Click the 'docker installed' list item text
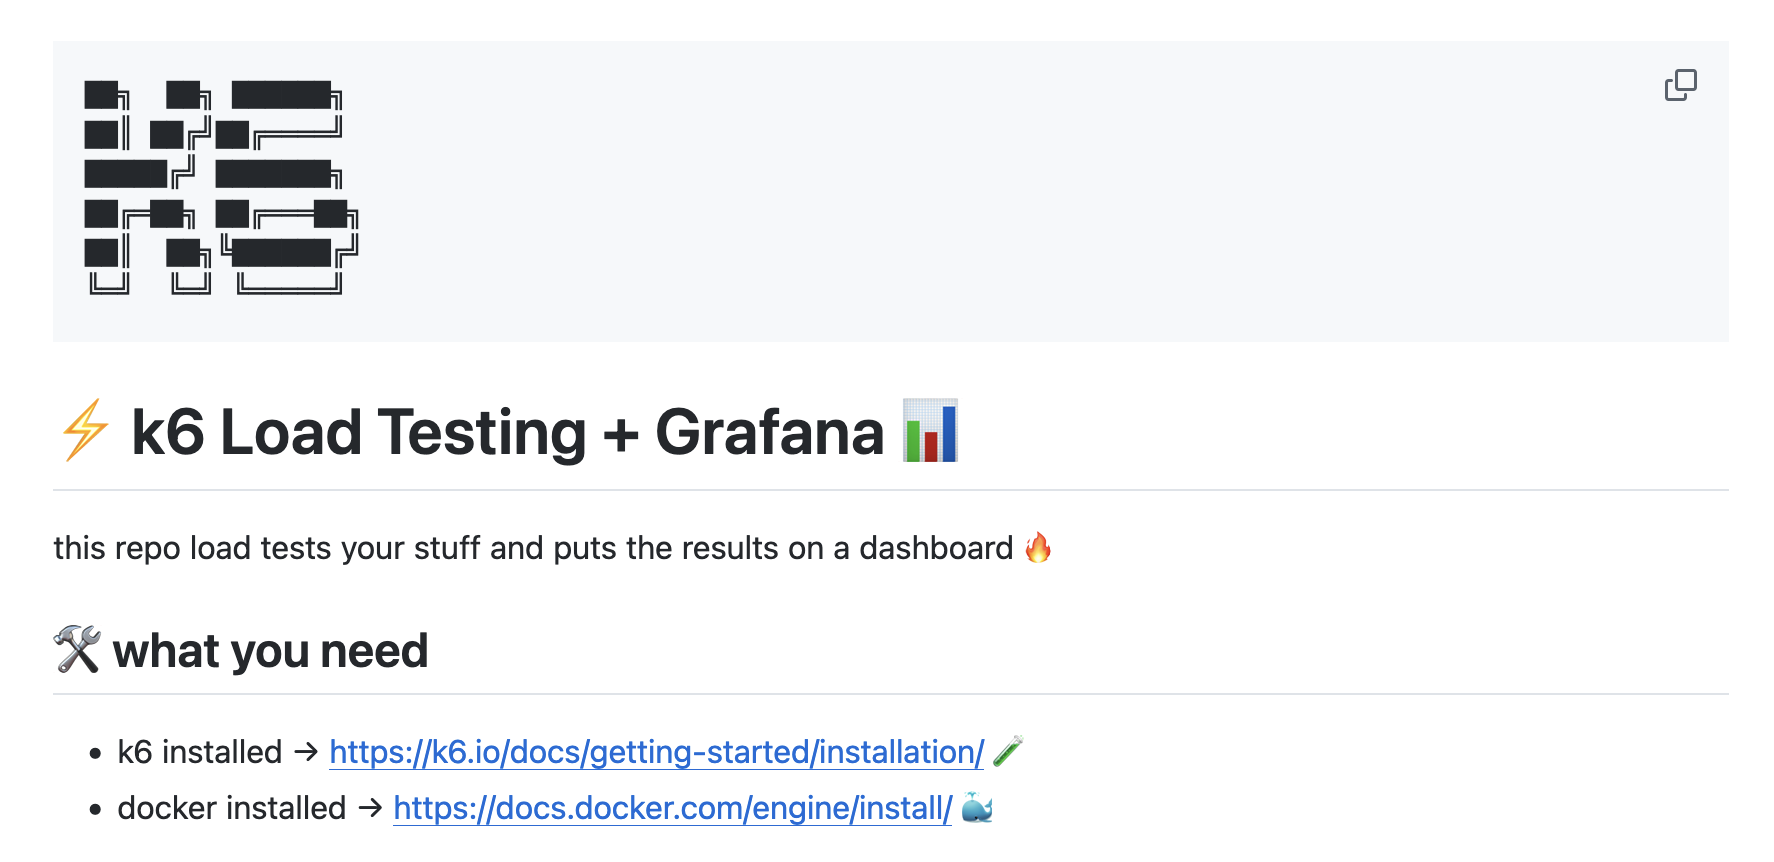The image size is (1774, 862). (x=231, y=808)
